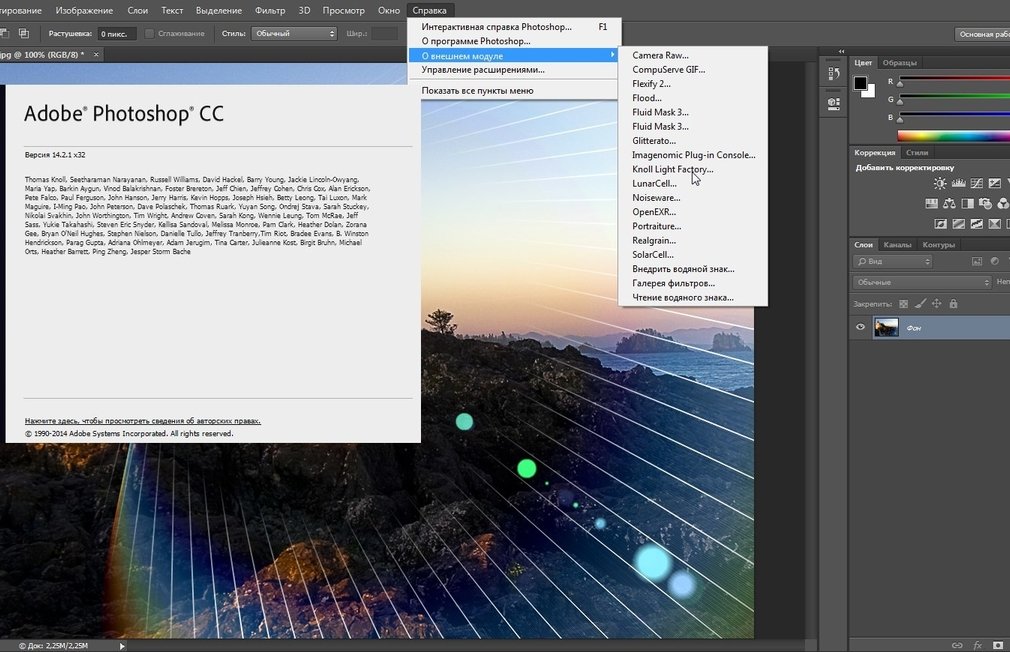Click the adjustment layer filter icon
The image size is (1010, 652).
click(995, 261)
